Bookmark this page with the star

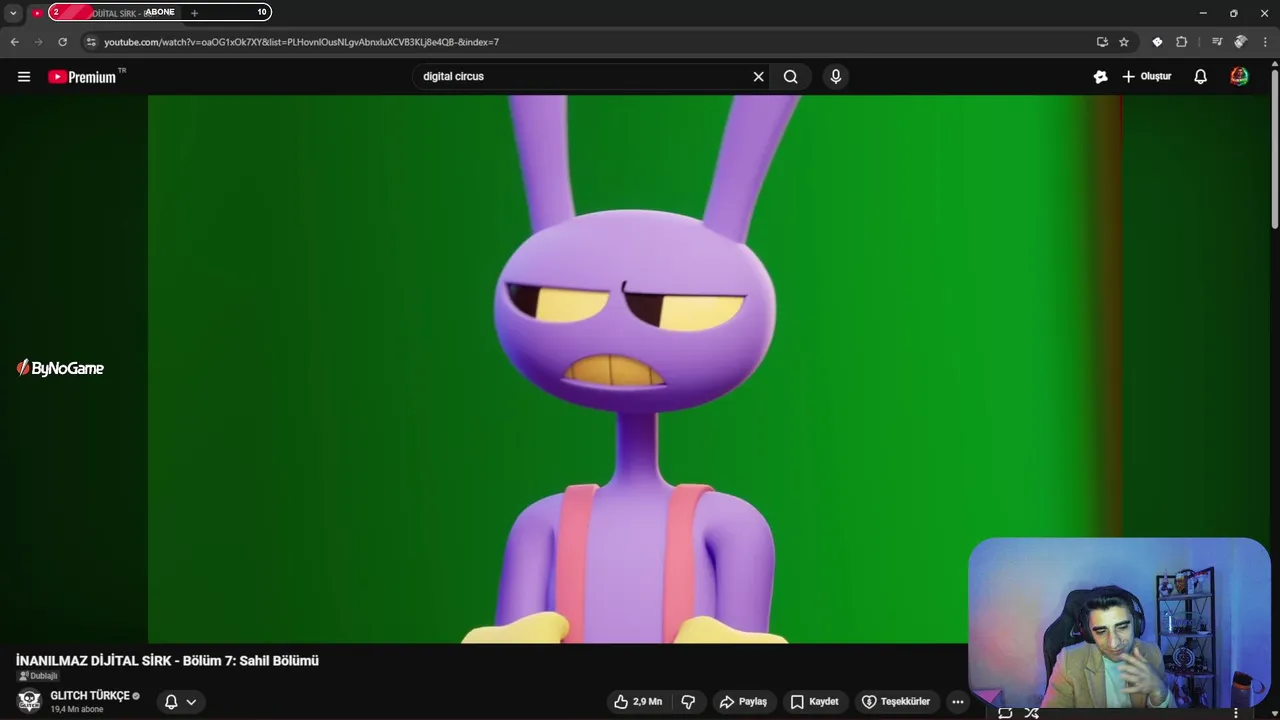[x=1124, y=42]
